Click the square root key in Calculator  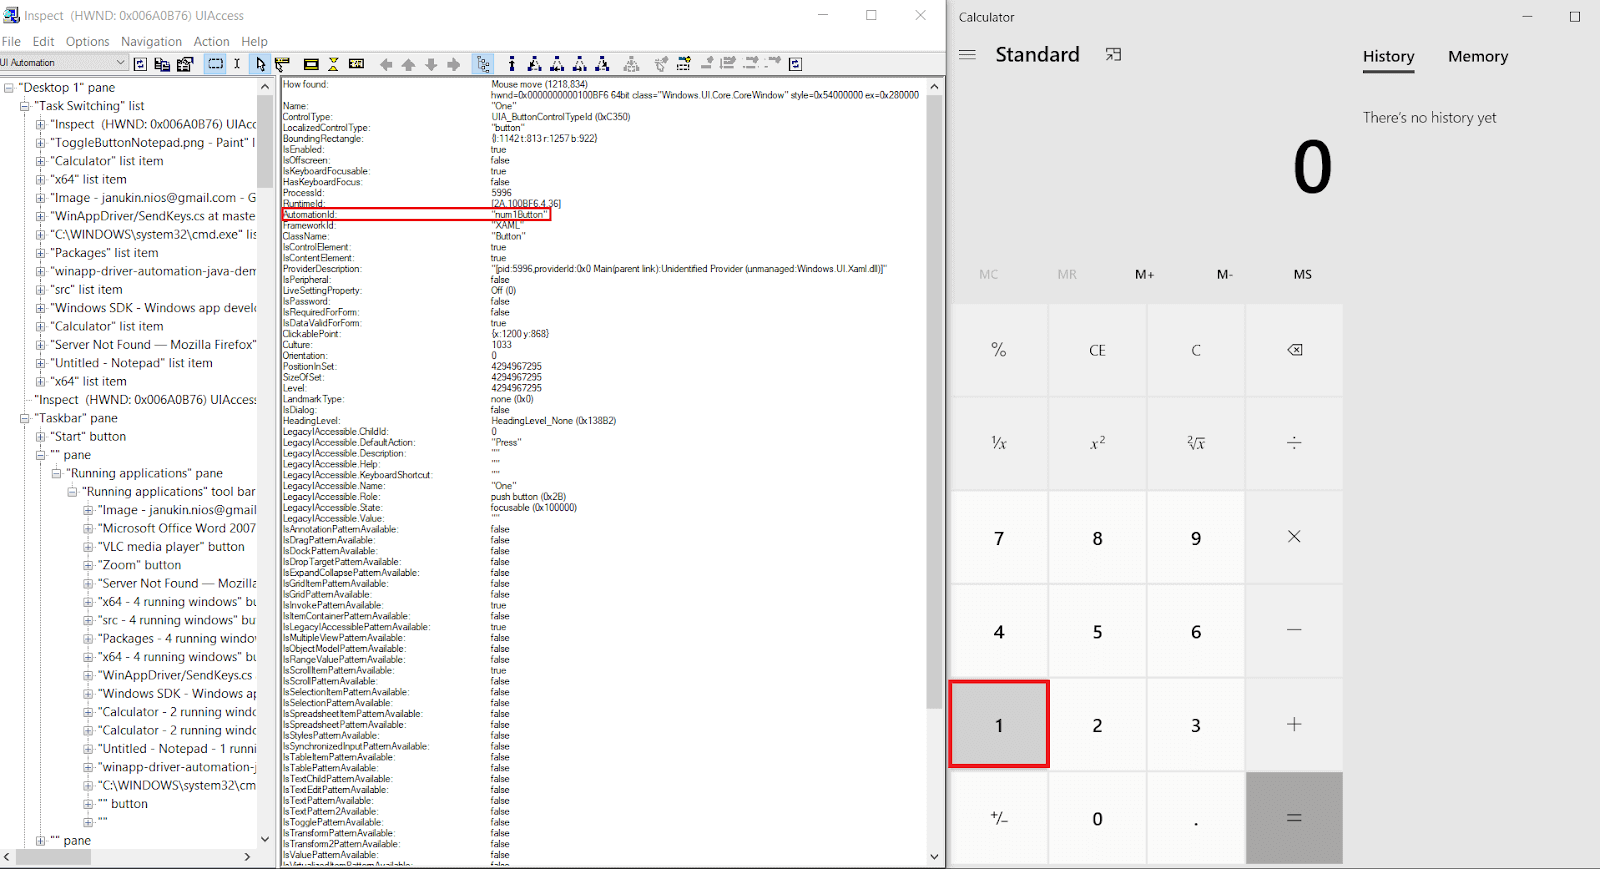[x=1196, y=443]
